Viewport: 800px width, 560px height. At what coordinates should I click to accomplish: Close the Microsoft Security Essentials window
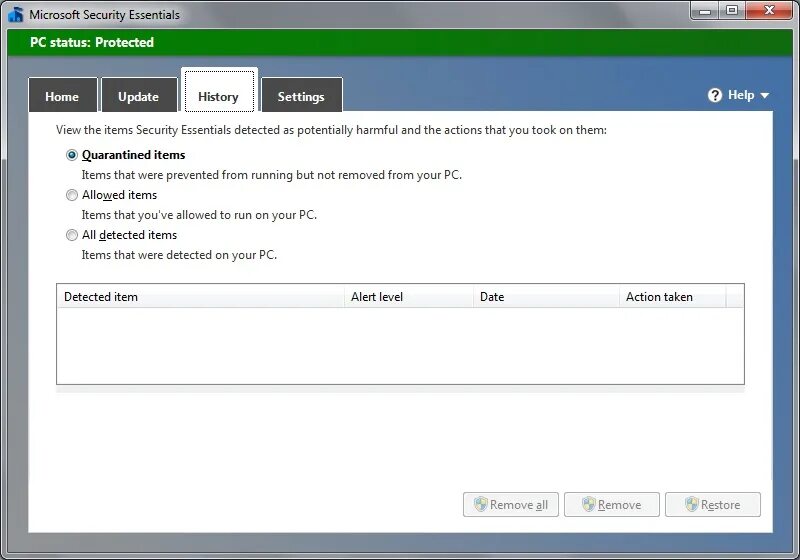[x=769, y=11]
